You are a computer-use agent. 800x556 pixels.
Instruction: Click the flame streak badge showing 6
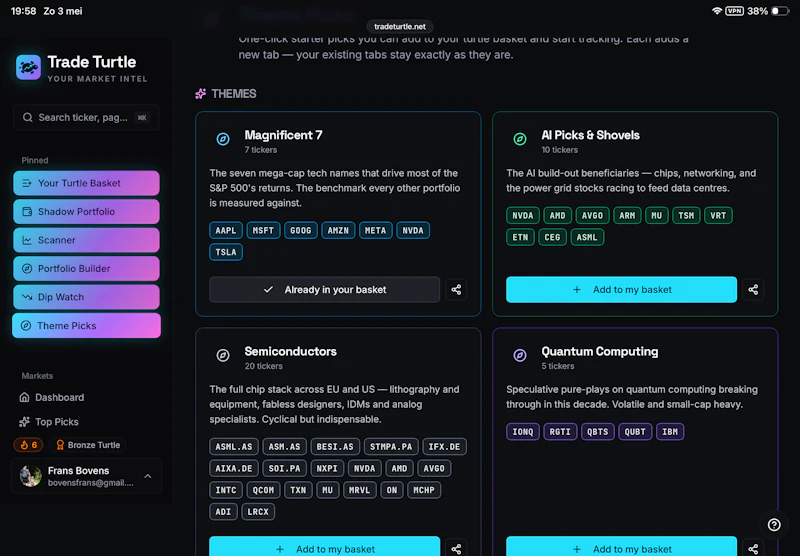[x=29, y=445]
